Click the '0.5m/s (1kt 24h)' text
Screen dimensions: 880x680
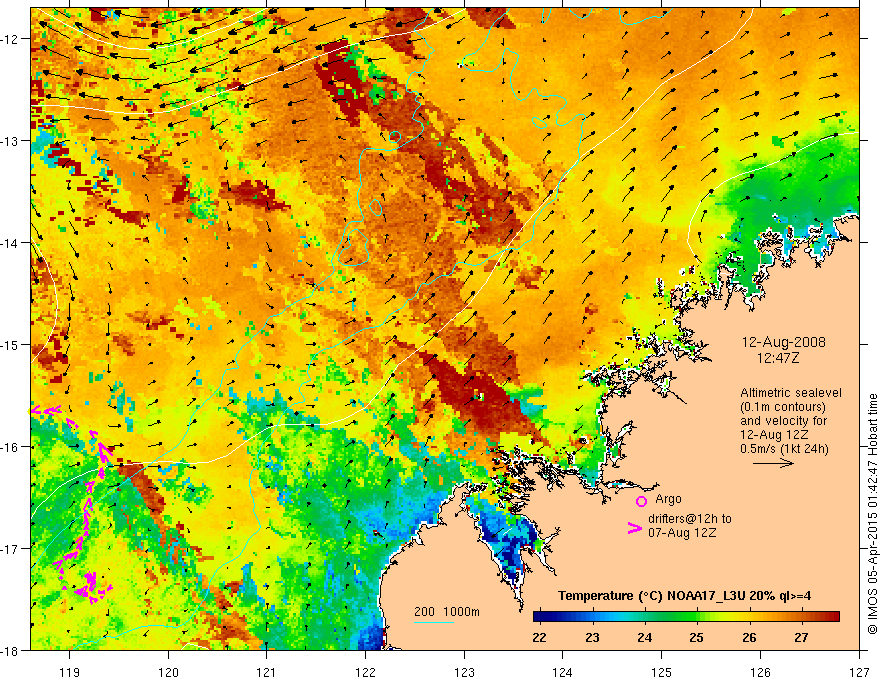pyautogui.click(x=784, y=448)
